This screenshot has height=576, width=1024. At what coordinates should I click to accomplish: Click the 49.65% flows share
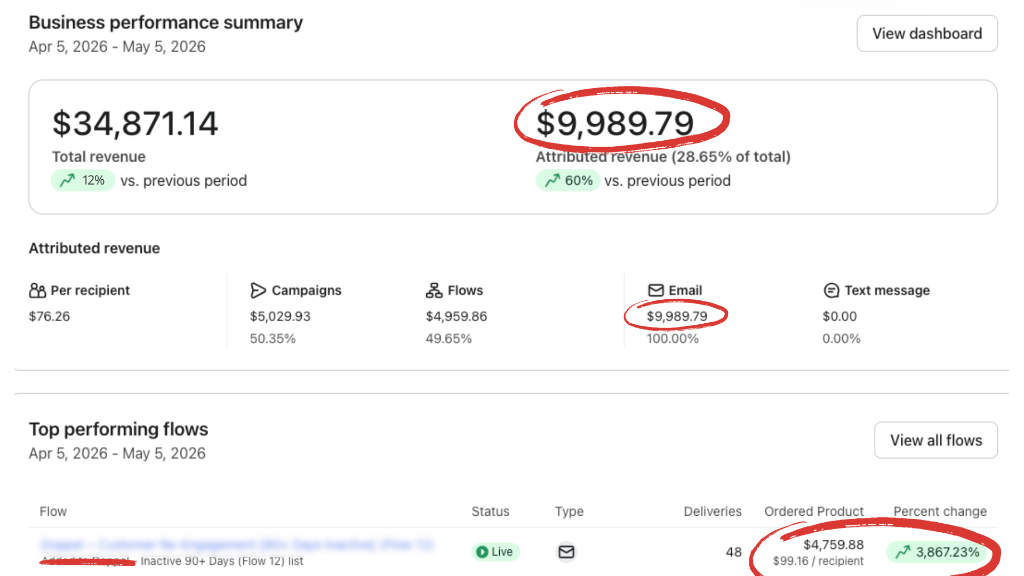tap(449, 338)
